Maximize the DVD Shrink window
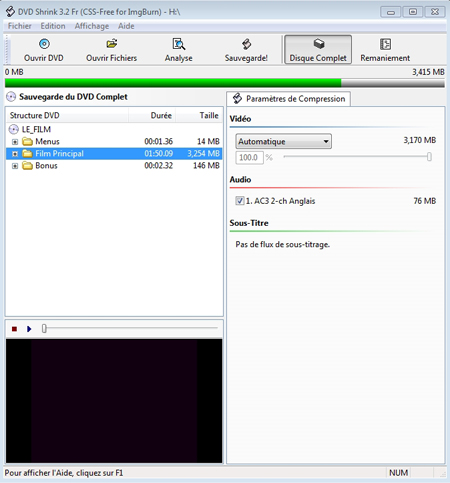Viewport: 450px width, 483px height. coord(413,12)
